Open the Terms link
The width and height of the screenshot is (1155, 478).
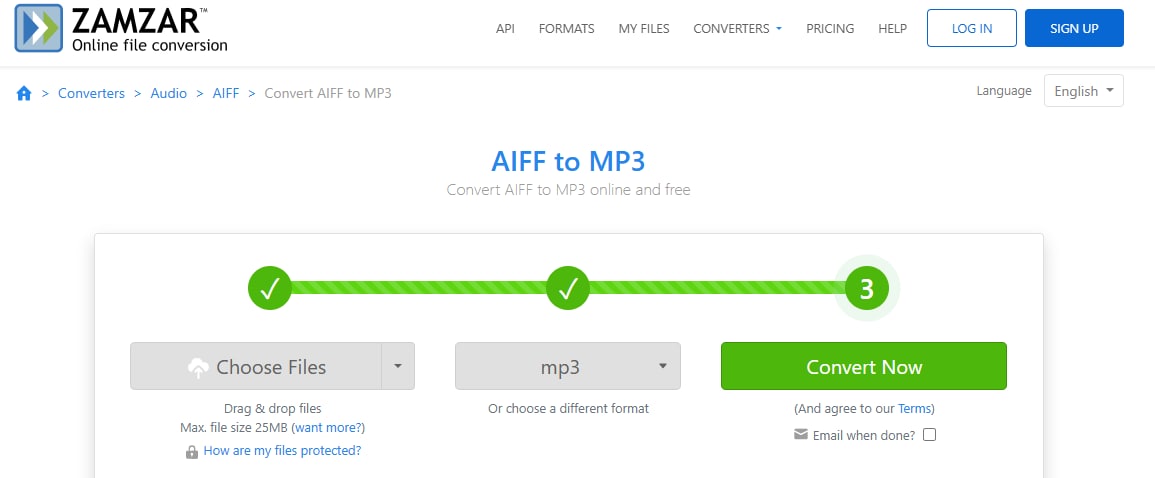[914, 408]
